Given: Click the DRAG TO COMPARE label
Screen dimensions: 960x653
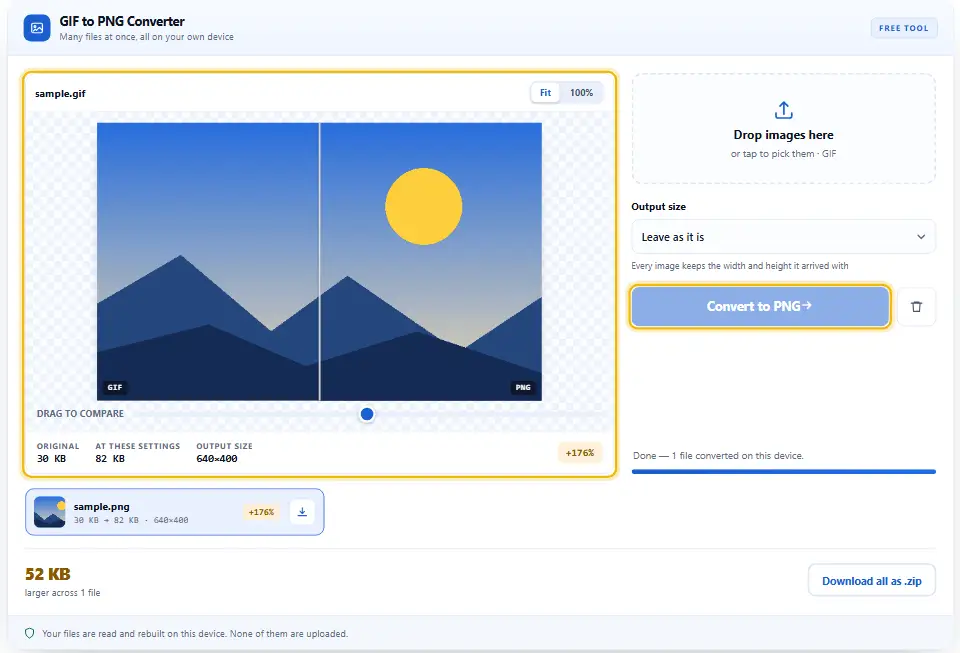Looking at the screenshot, I should (x=80, y=414).
